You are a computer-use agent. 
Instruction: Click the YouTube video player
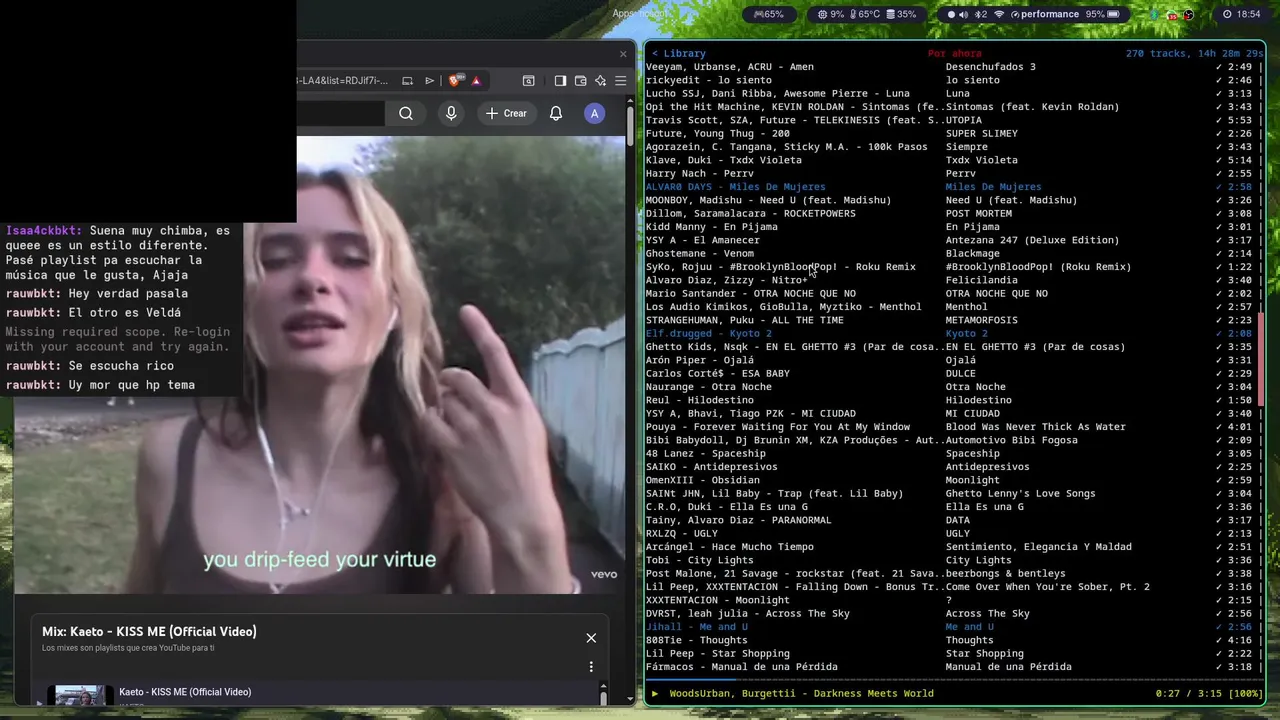[x=320, y=365]
